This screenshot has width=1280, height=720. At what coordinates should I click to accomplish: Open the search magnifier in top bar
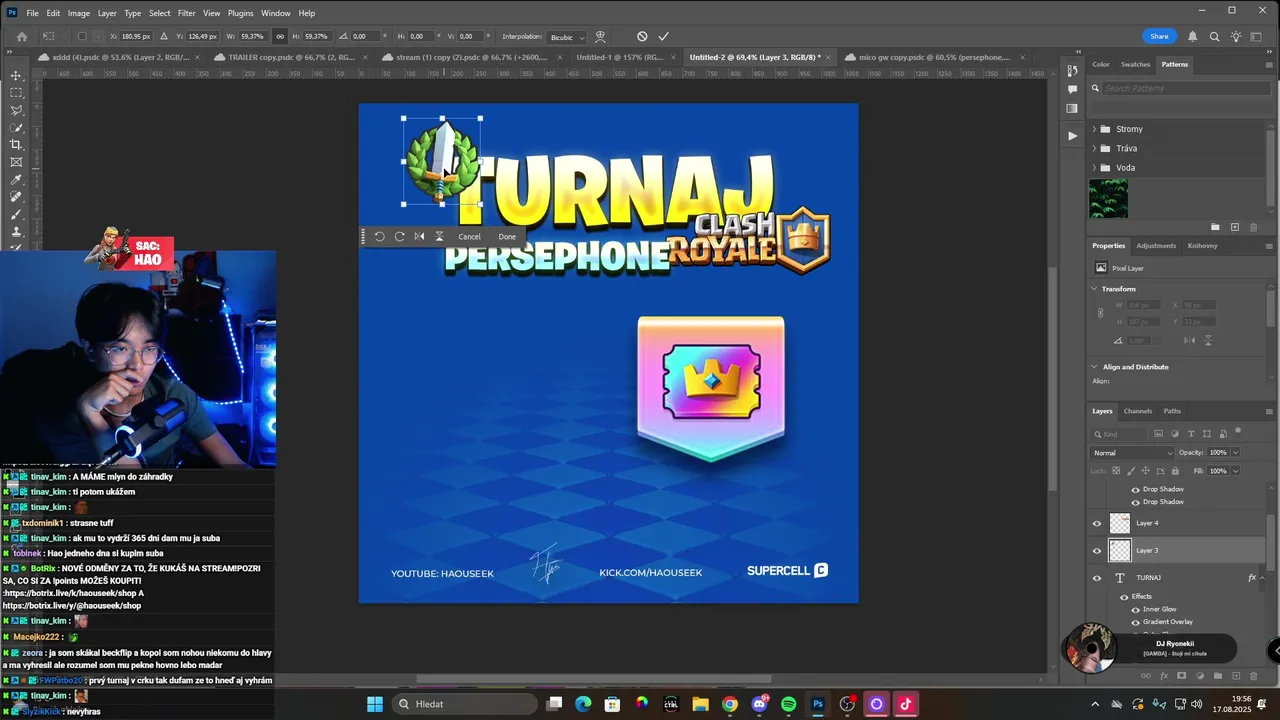(x=1214, y=36)
